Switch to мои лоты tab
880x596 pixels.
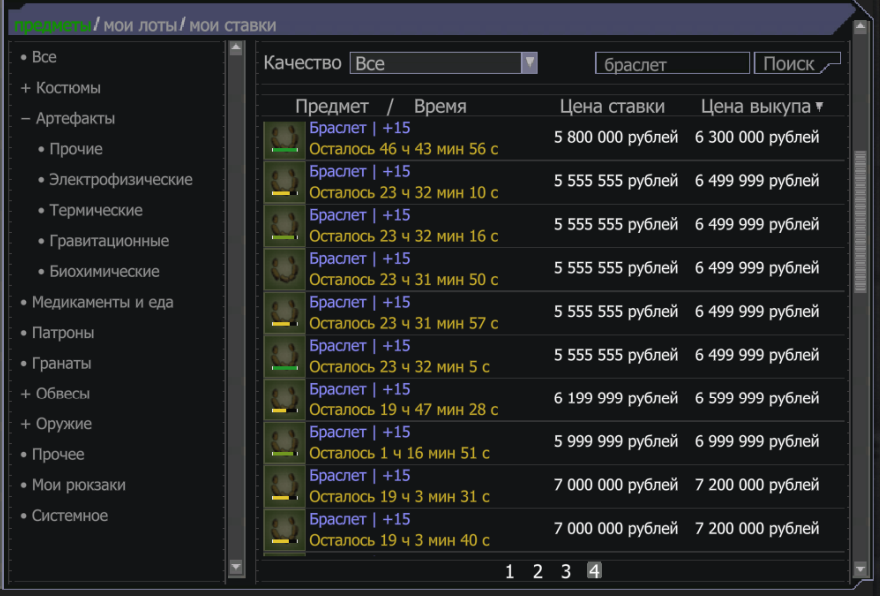tap(140, 25)
